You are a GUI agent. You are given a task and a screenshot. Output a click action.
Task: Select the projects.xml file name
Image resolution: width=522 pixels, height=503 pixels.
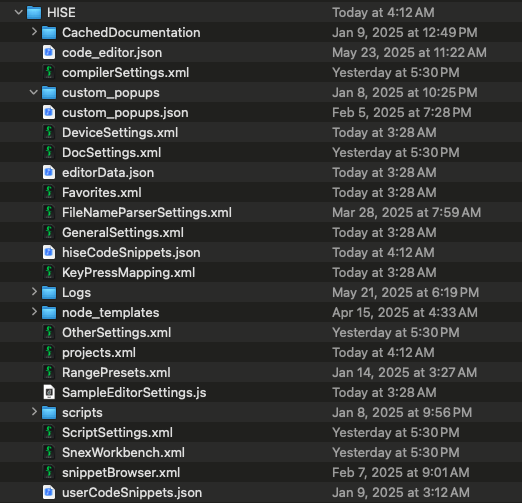point(99,353)
